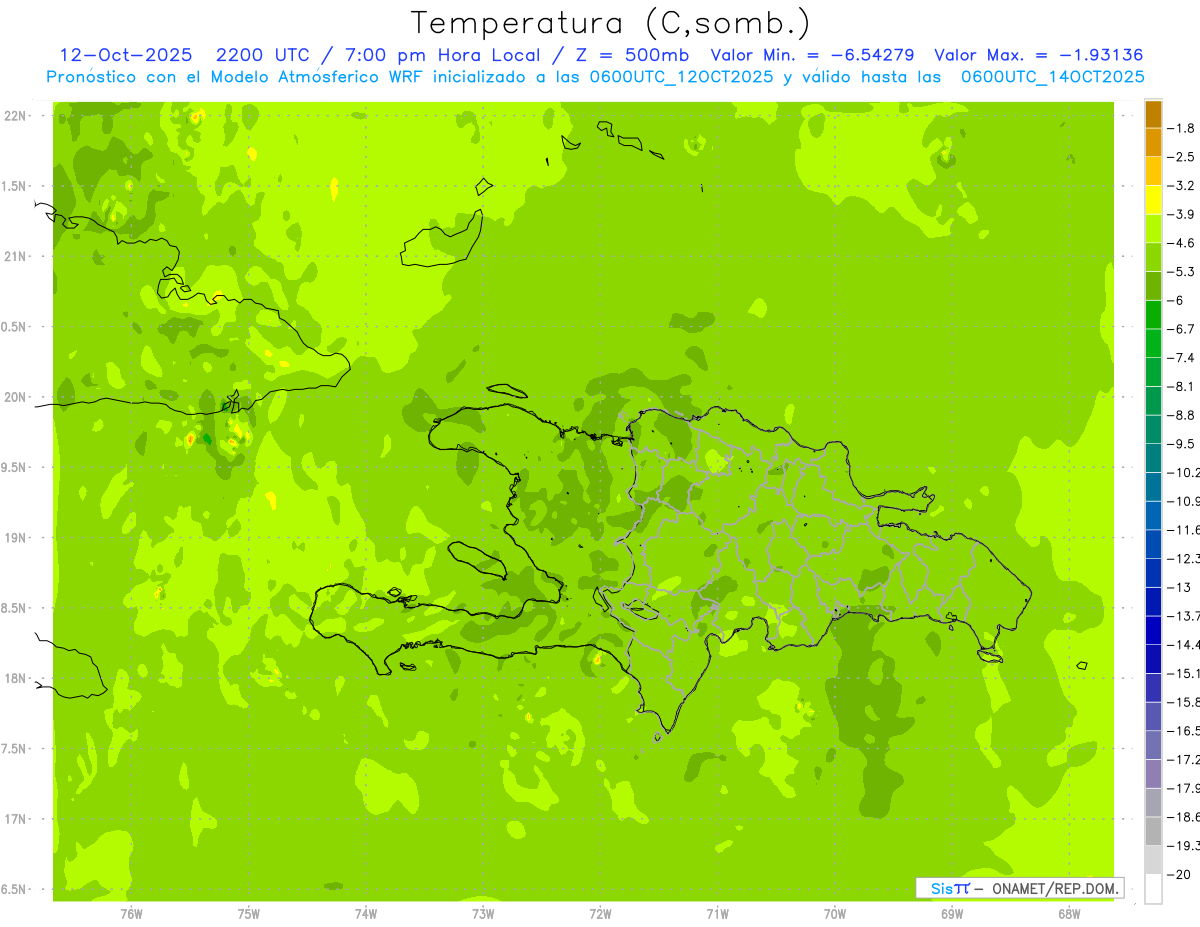The height and width of the screenshot is (927, 1200).
Task: Click 'Valor Max. = -1.93136'
Action: point(1038,55)
